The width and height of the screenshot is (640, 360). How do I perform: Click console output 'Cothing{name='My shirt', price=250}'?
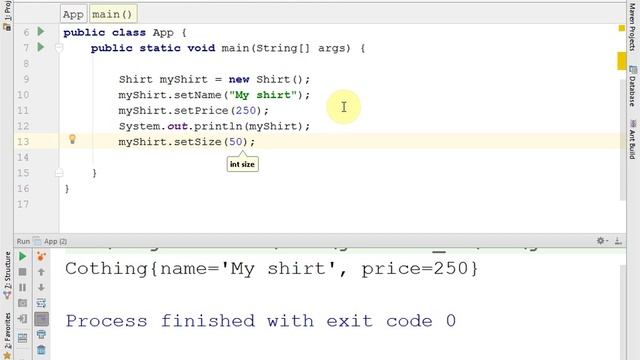click(271, 269)
